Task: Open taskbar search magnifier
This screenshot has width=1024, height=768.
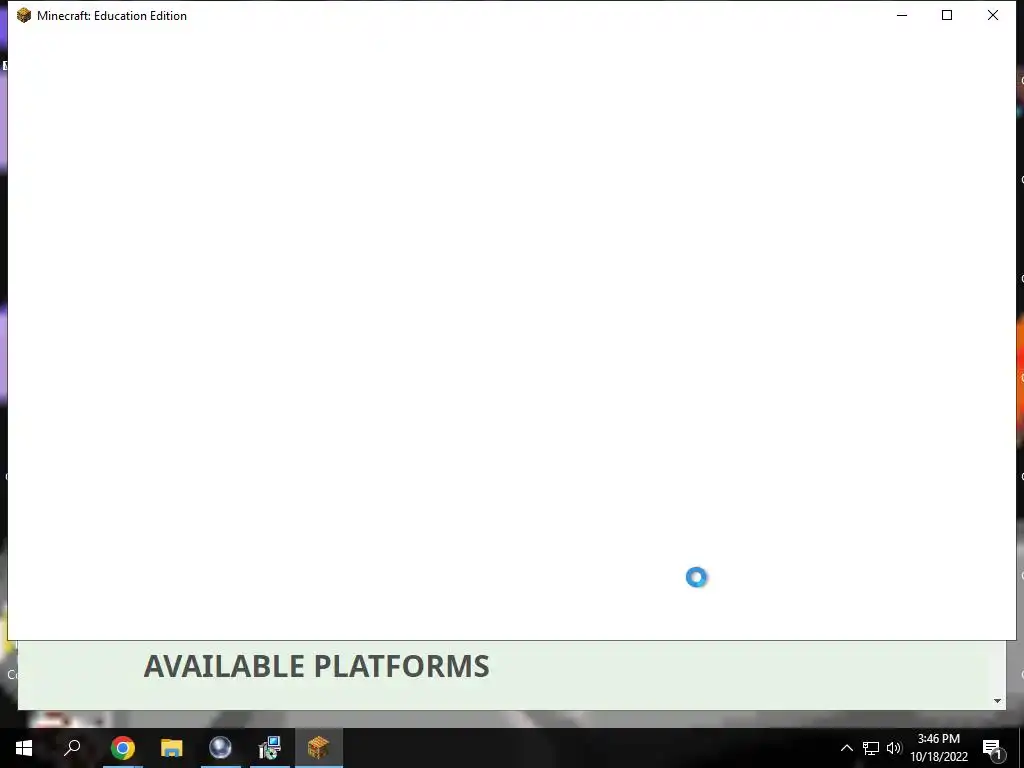Action: (x=72, y=748)
